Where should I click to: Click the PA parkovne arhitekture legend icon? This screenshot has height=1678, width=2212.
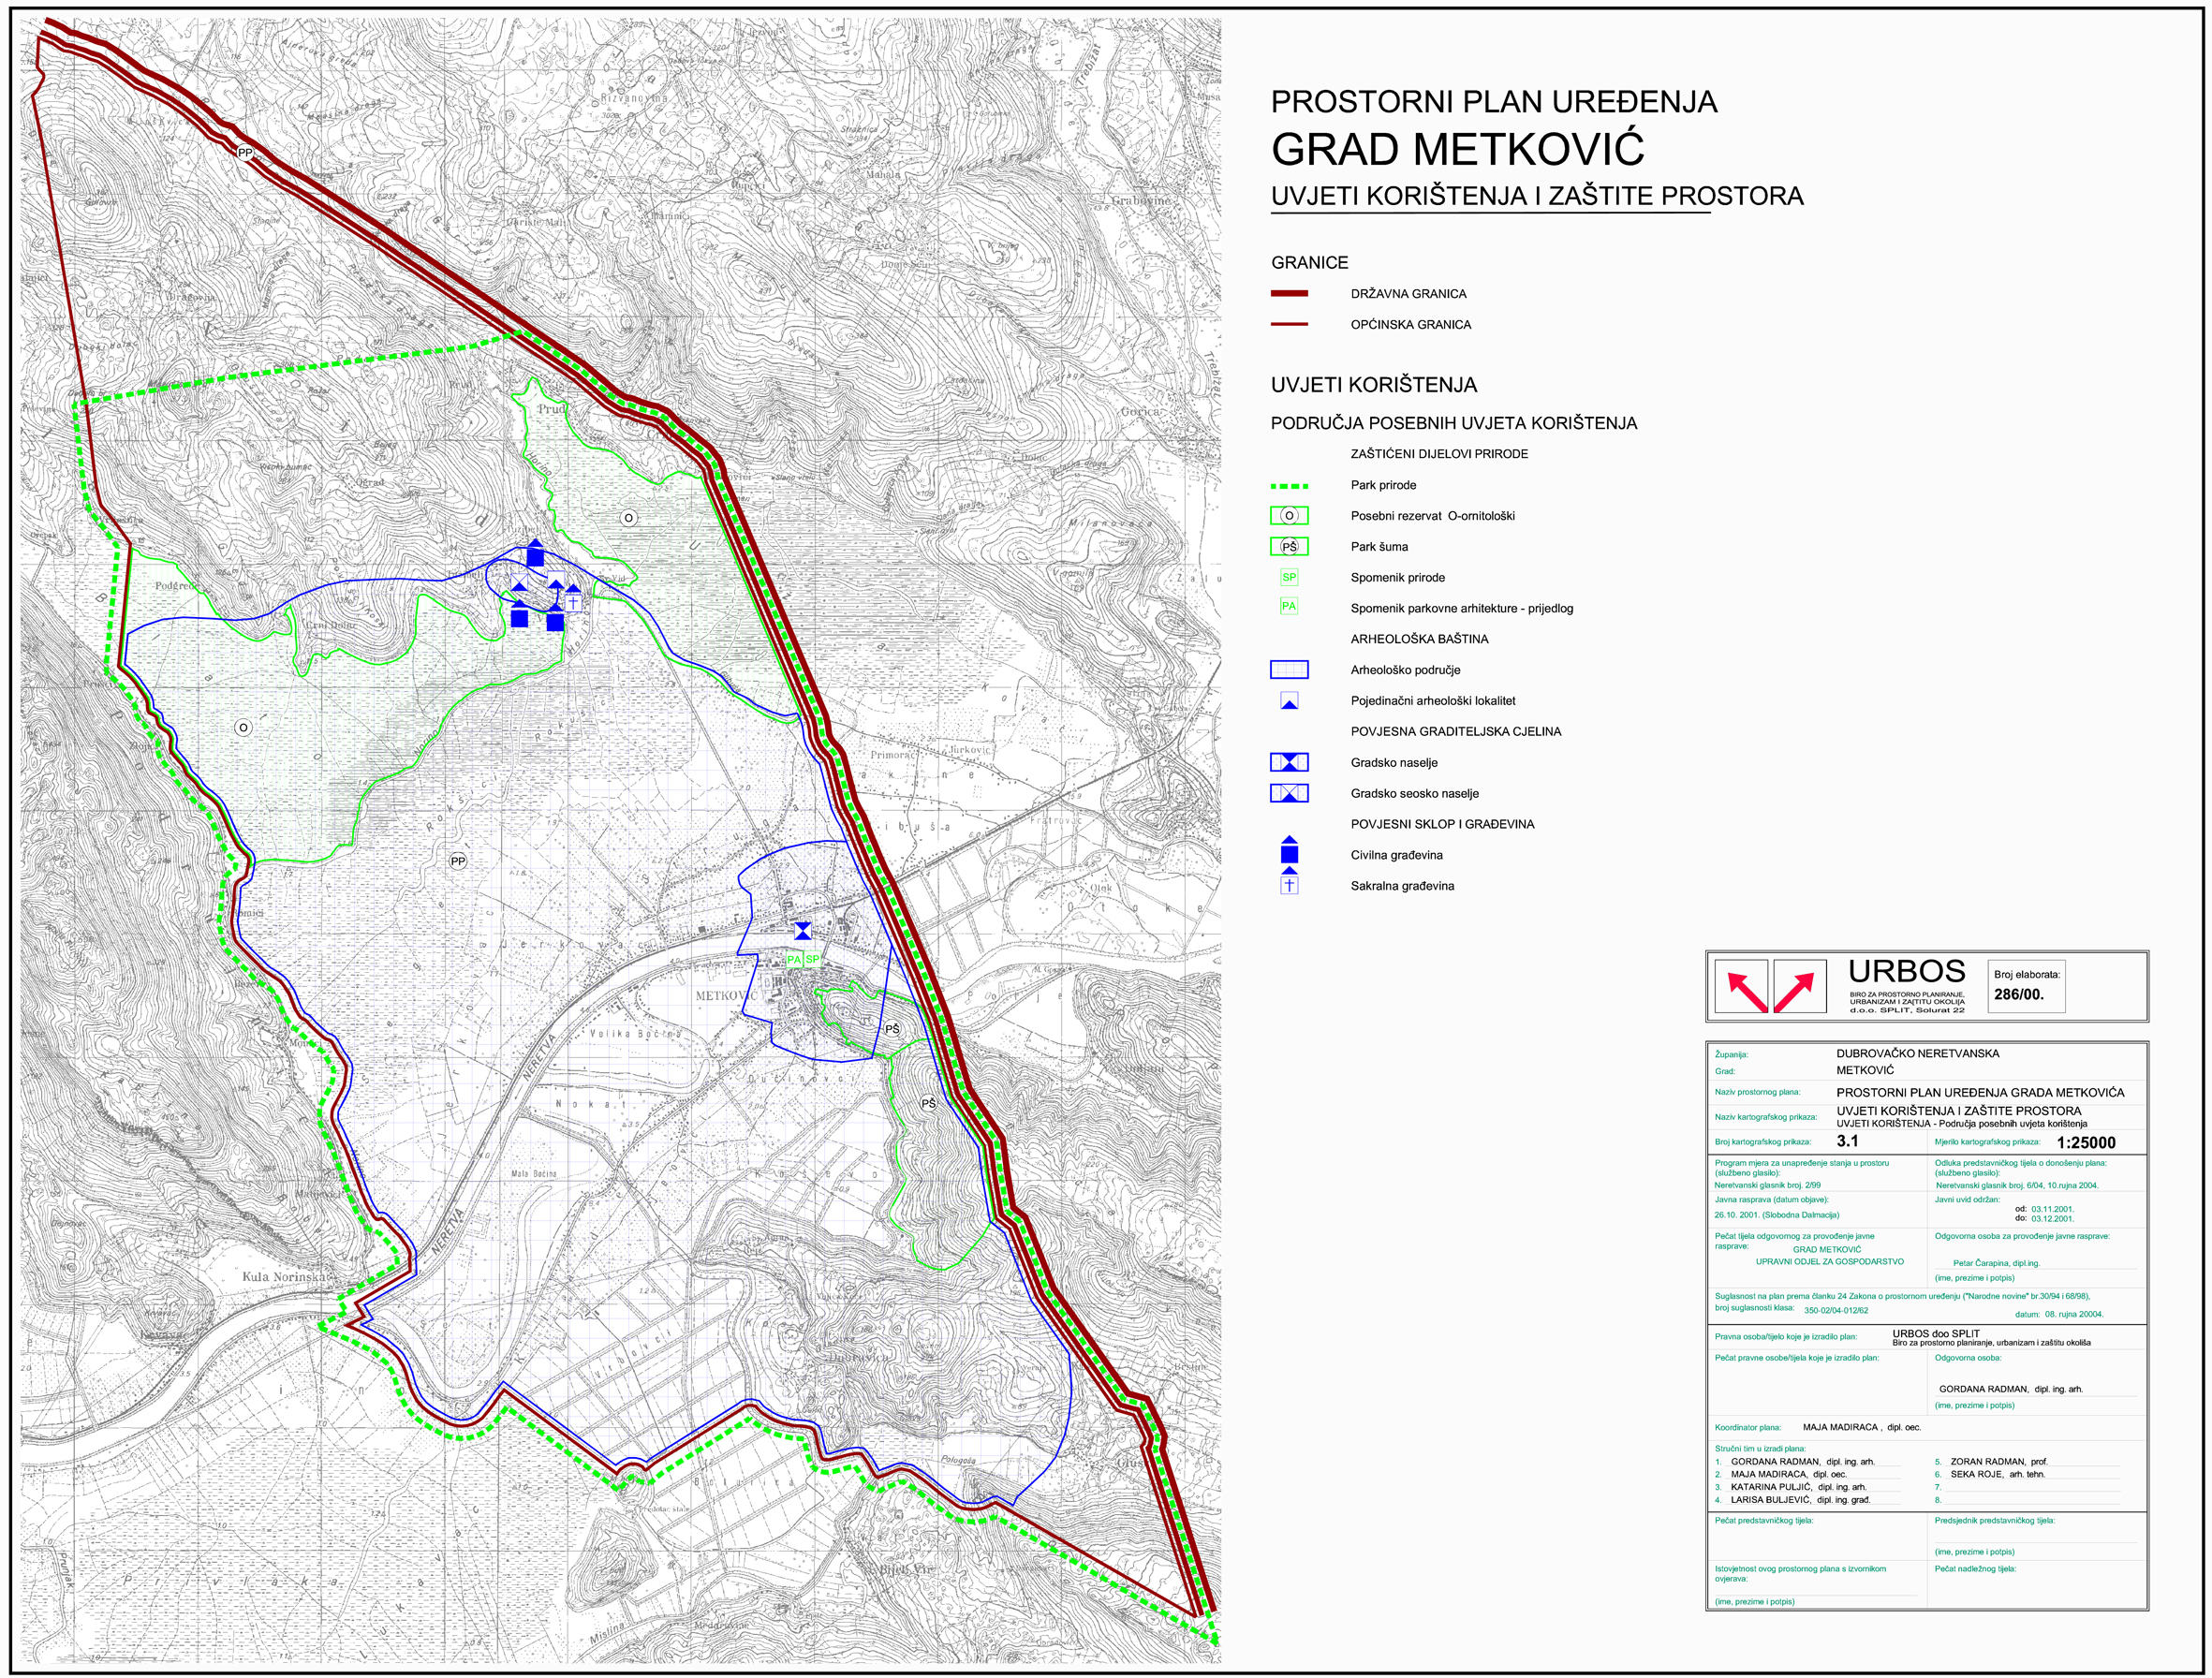pos(1289,607)
